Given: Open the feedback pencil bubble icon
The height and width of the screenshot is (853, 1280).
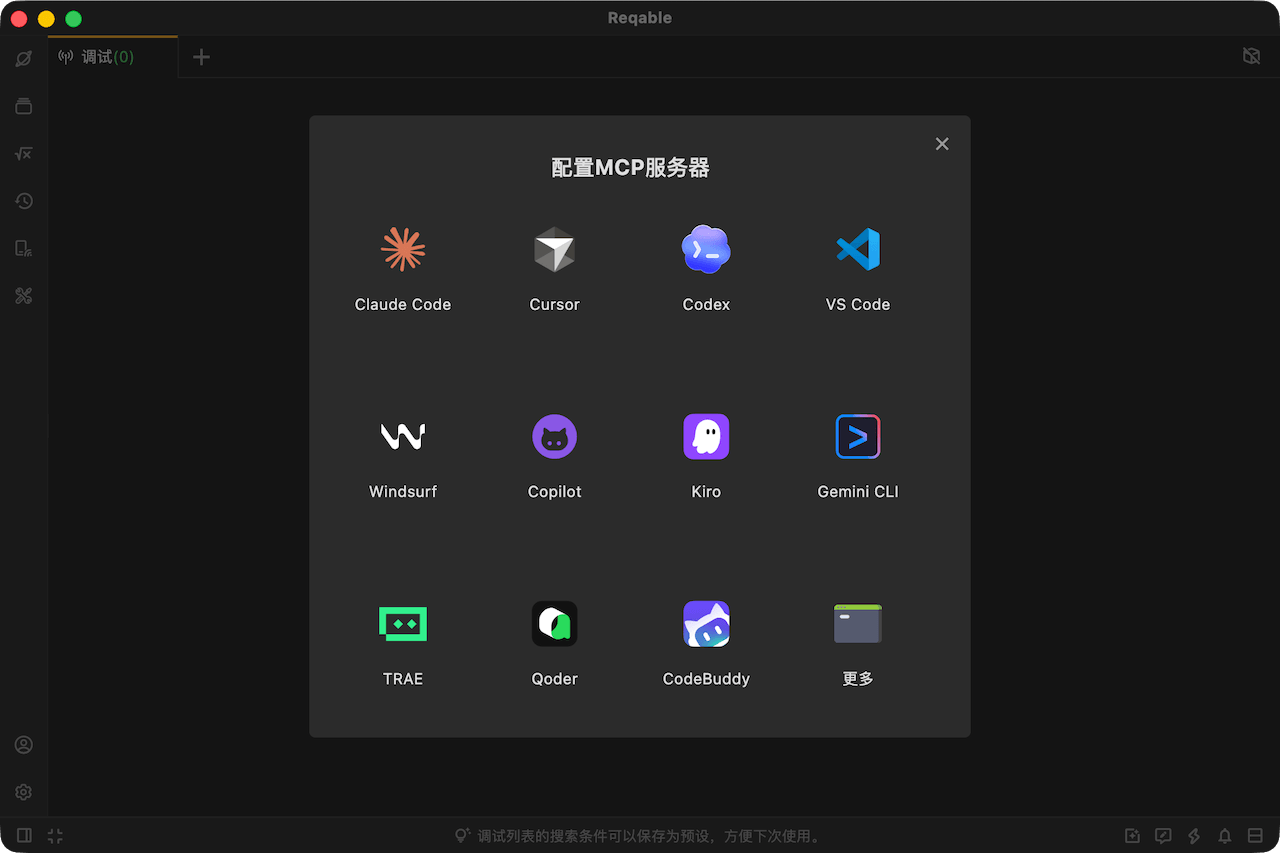Looking at the screenshot, I should pyautogui.click(x=1163, y=836).
